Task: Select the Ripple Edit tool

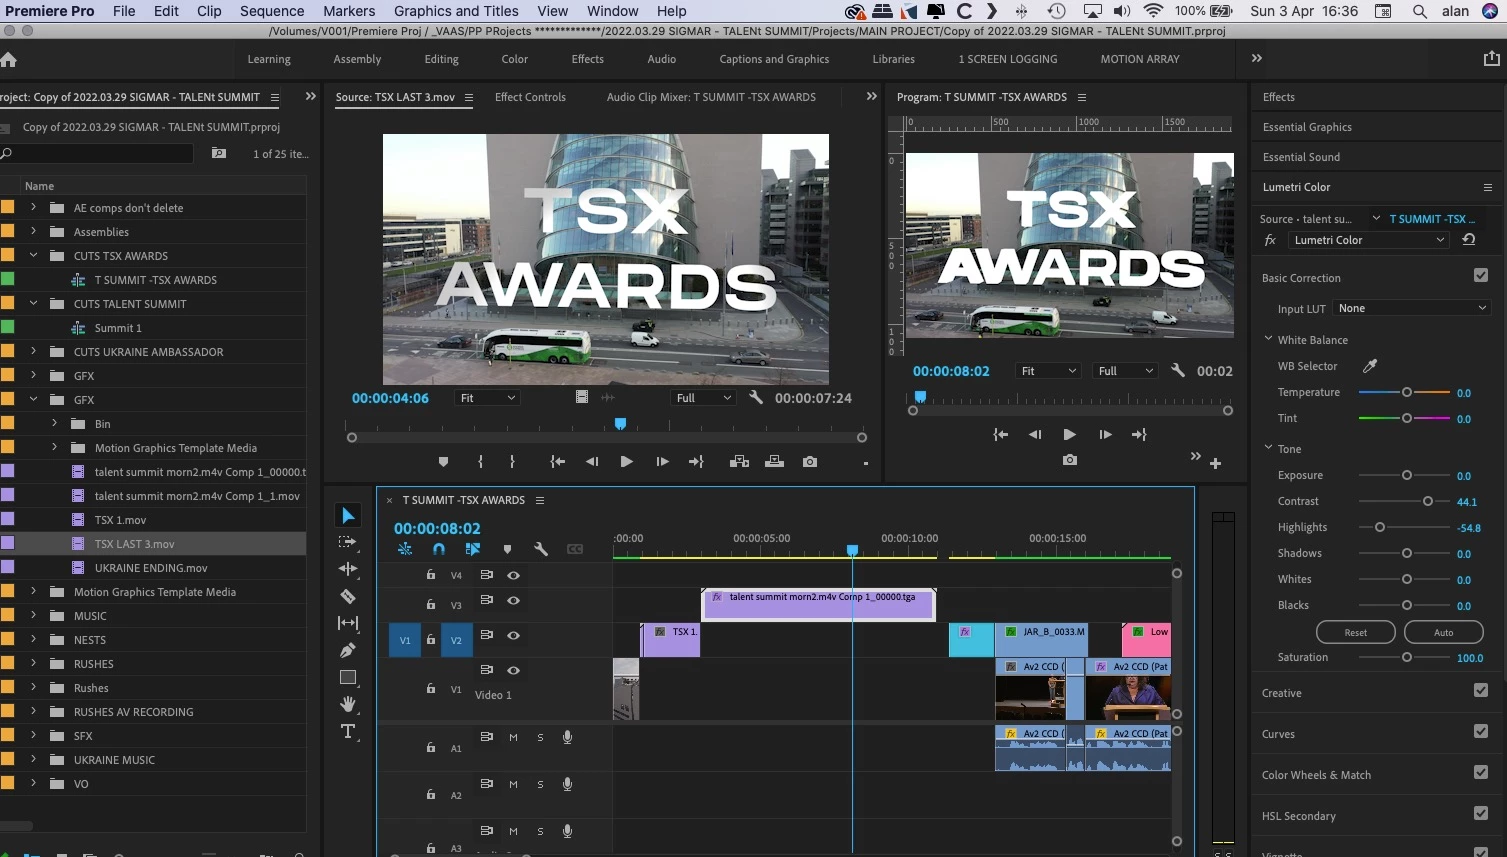Action: click(x=348, y=569)
